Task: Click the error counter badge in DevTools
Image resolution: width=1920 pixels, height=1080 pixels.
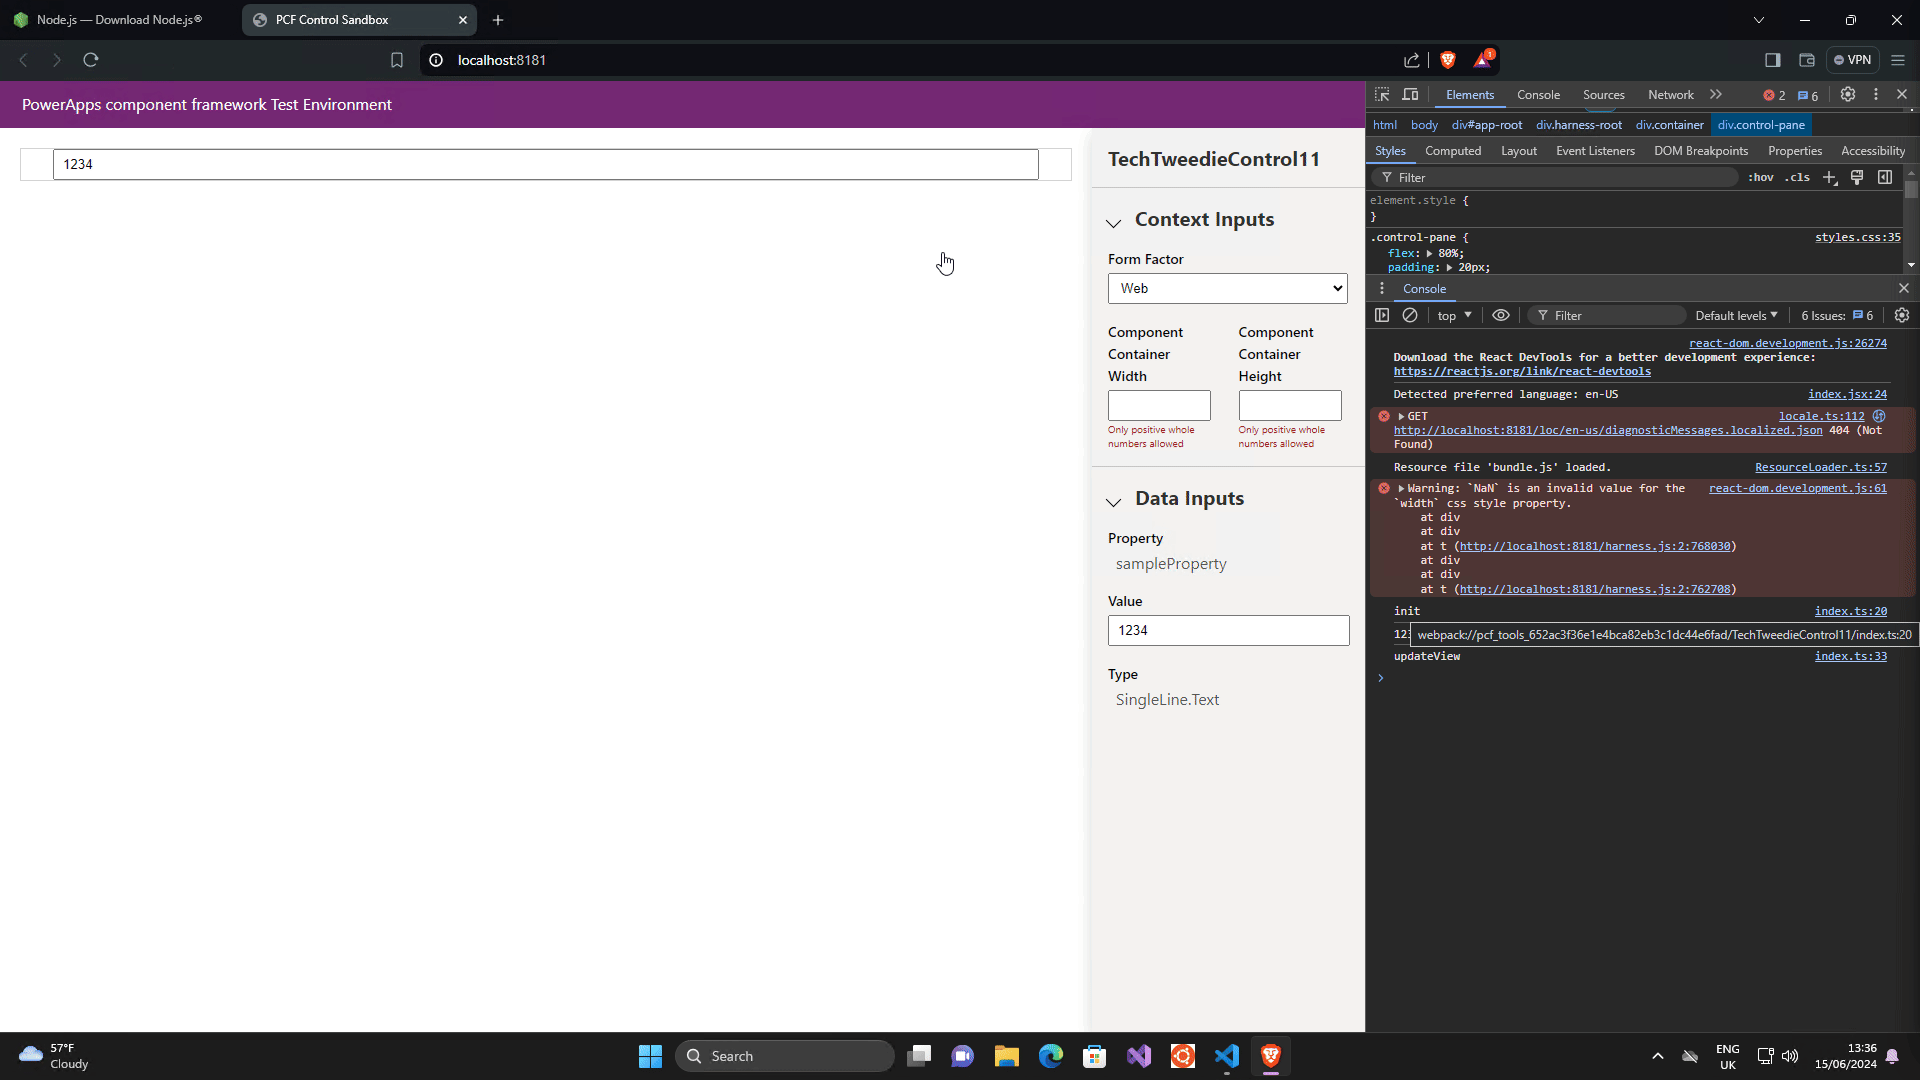Action: (1773, 95)
